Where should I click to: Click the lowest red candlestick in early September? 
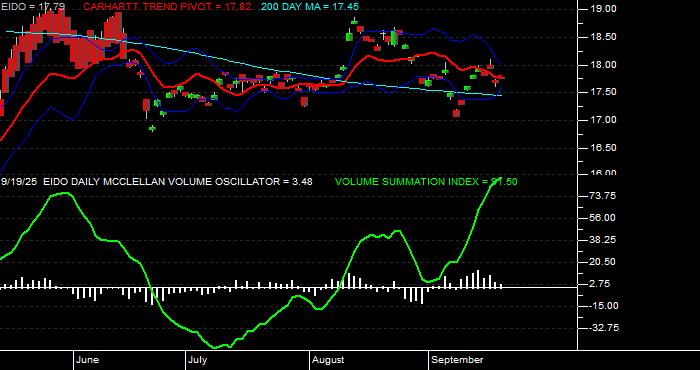pos(456,113)
